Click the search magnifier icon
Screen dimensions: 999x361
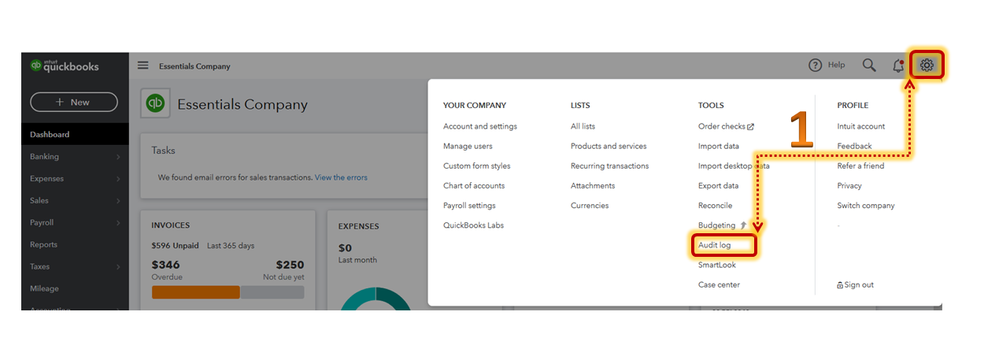(869, 65)
